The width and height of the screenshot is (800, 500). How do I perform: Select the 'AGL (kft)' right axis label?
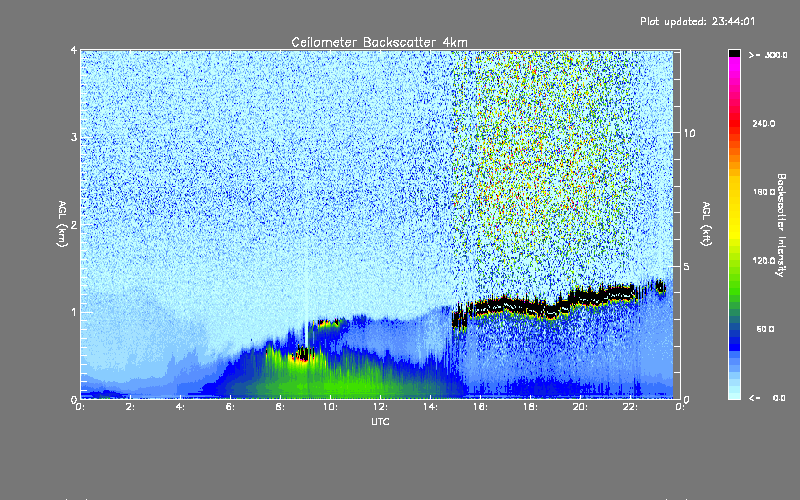[706, 224]
